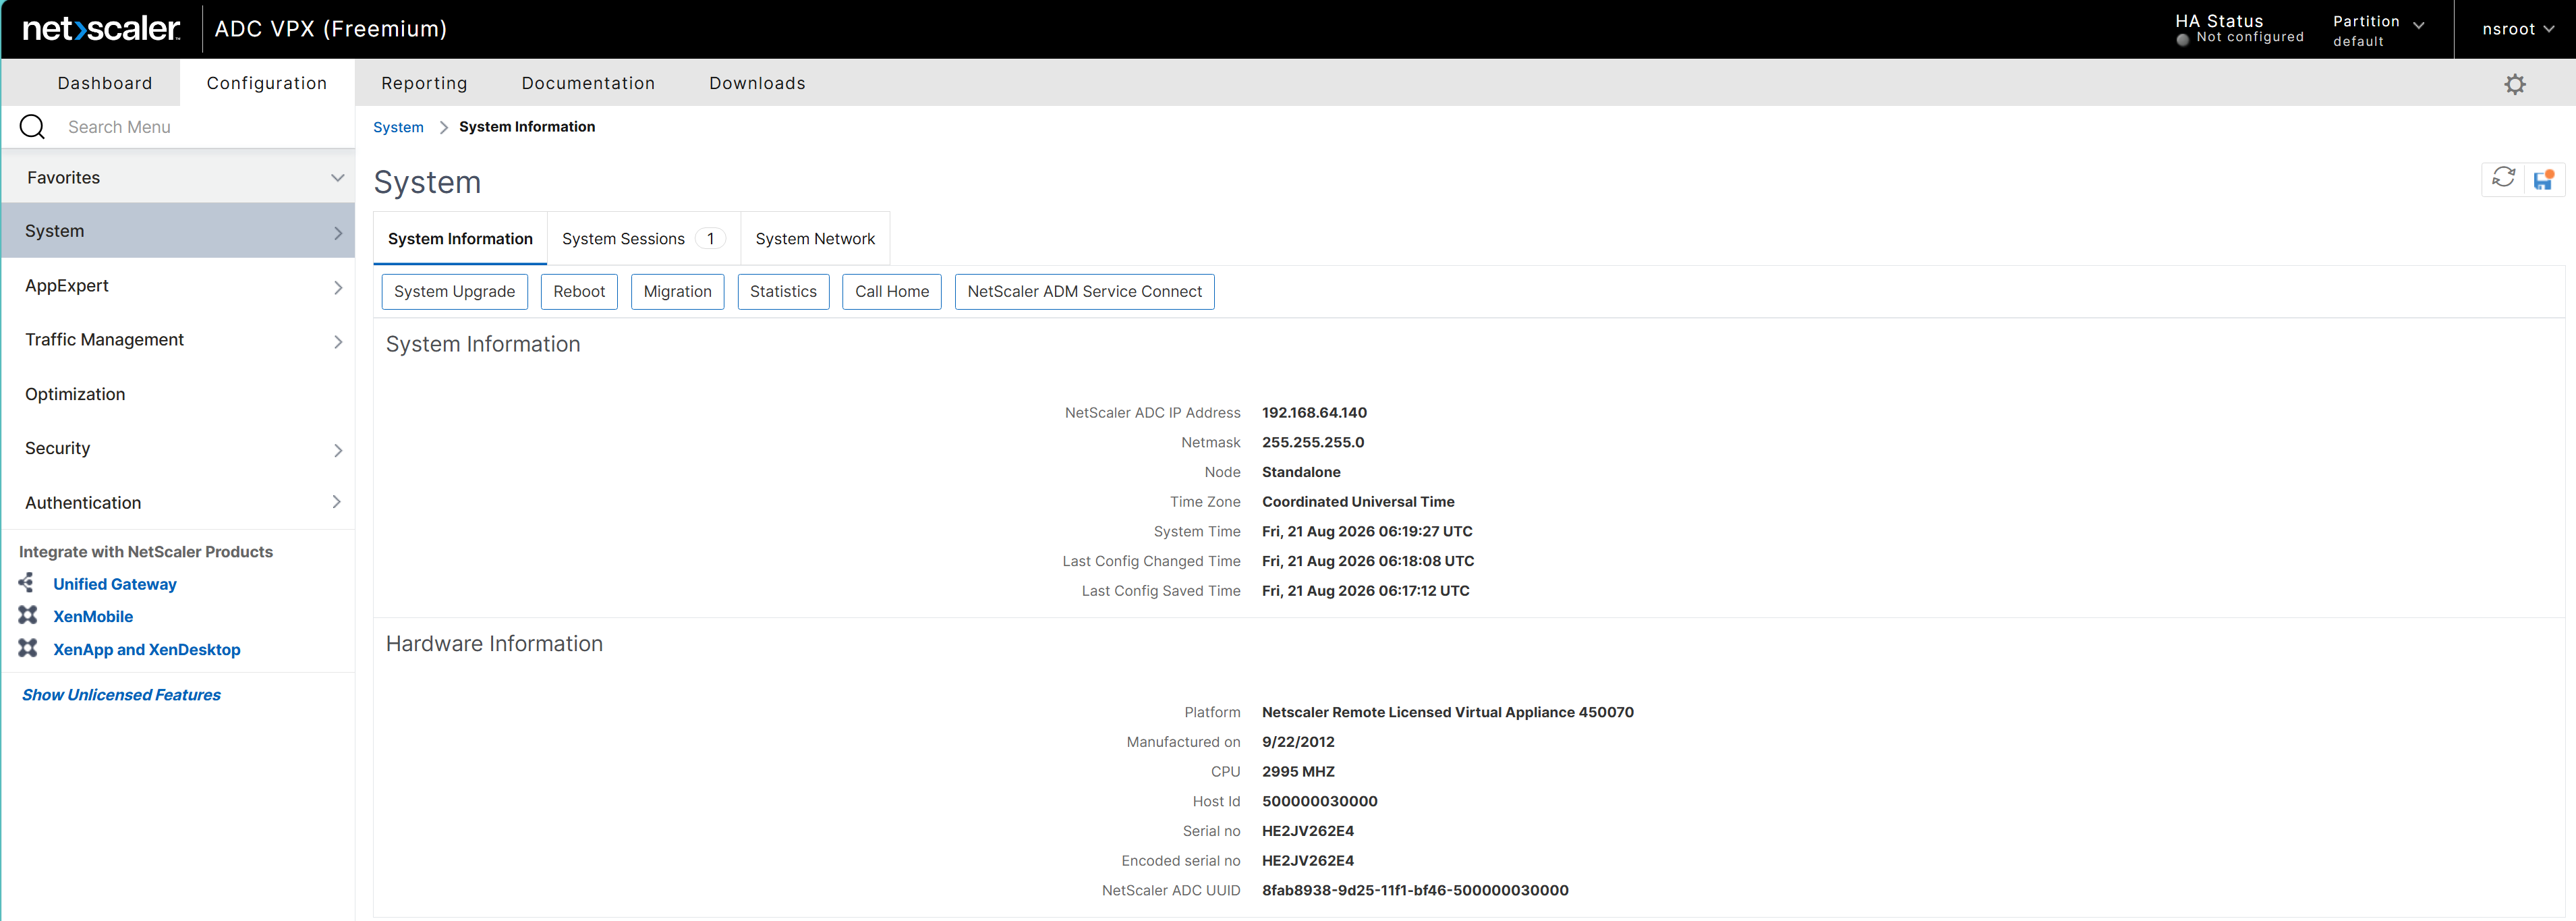Click the netmask value 255.255.255.0
Image resolution: width=2576 pixels, height=921 pixels.
(x=1313, y=442)
